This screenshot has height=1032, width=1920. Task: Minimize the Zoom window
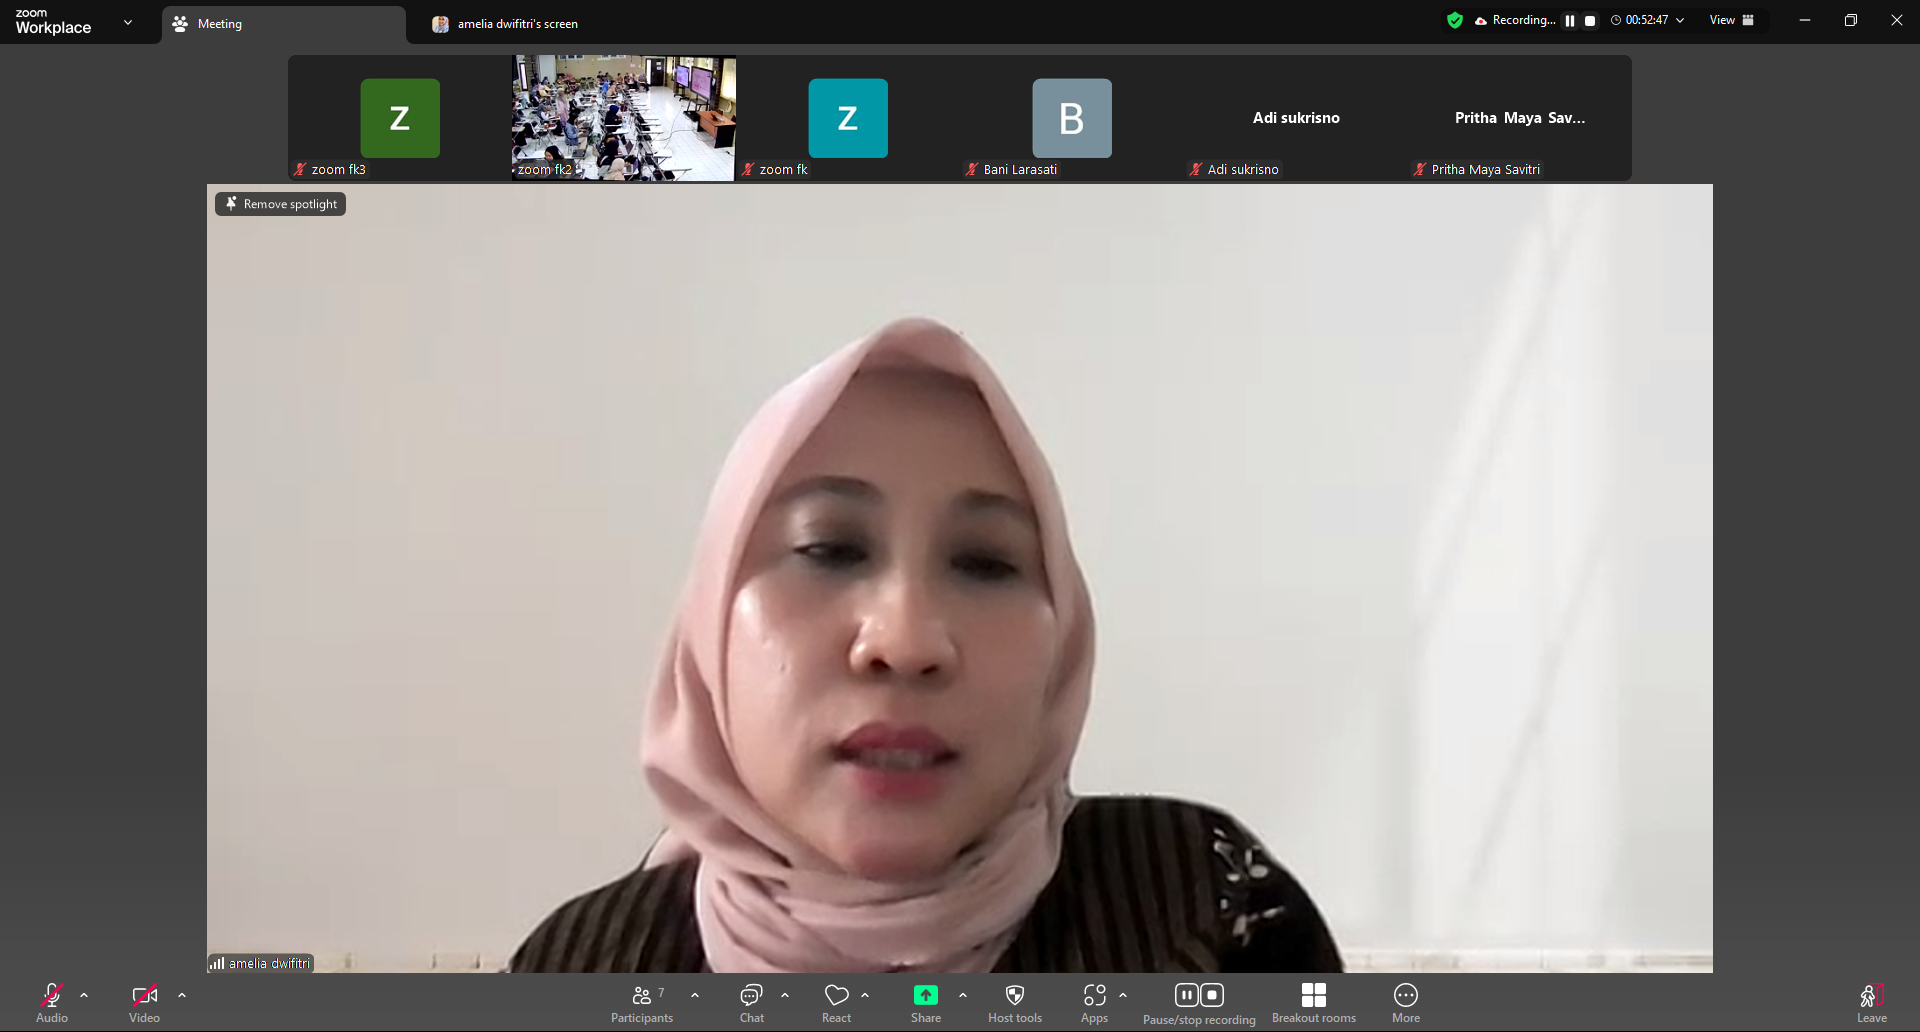[1805, 20]
